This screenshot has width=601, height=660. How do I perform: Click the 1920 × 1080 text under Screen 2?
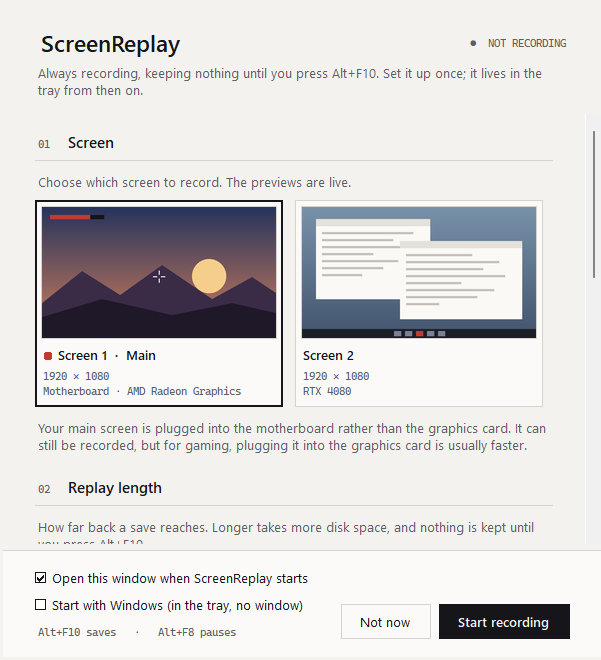pos(336,376)
